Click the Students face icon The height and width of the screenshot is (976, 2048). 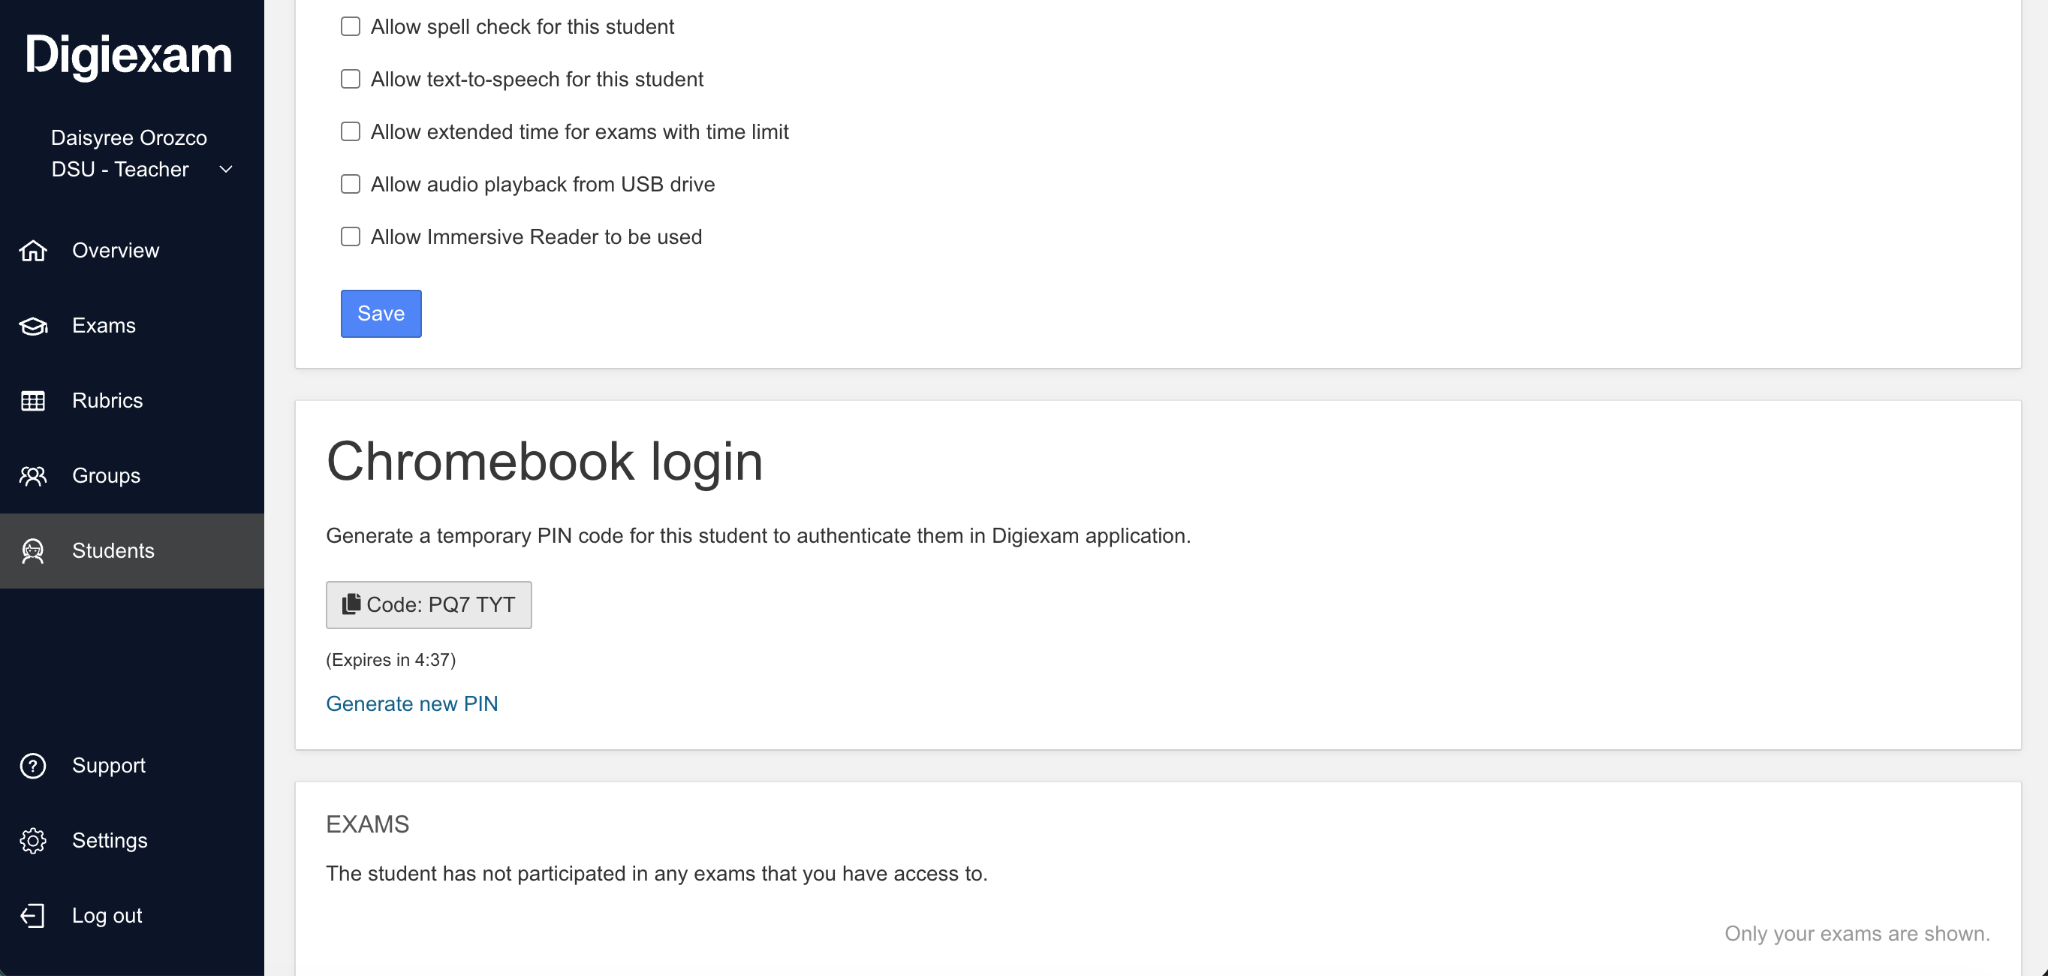pos(33,551)
